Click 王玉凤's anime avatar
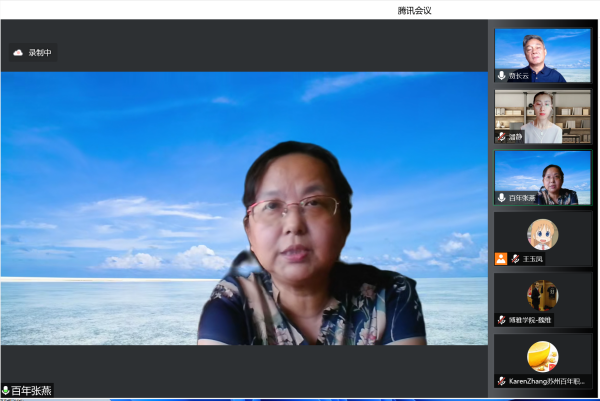 (x=543, y=234)
